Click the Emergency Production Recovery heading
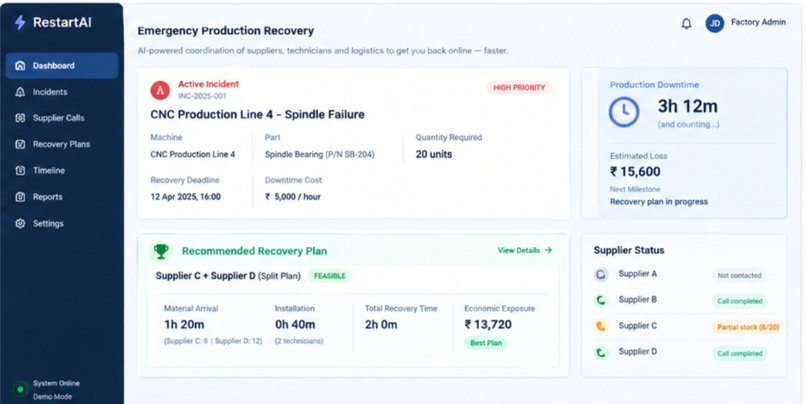Screen dimensions: 806x404 point(226,31)
